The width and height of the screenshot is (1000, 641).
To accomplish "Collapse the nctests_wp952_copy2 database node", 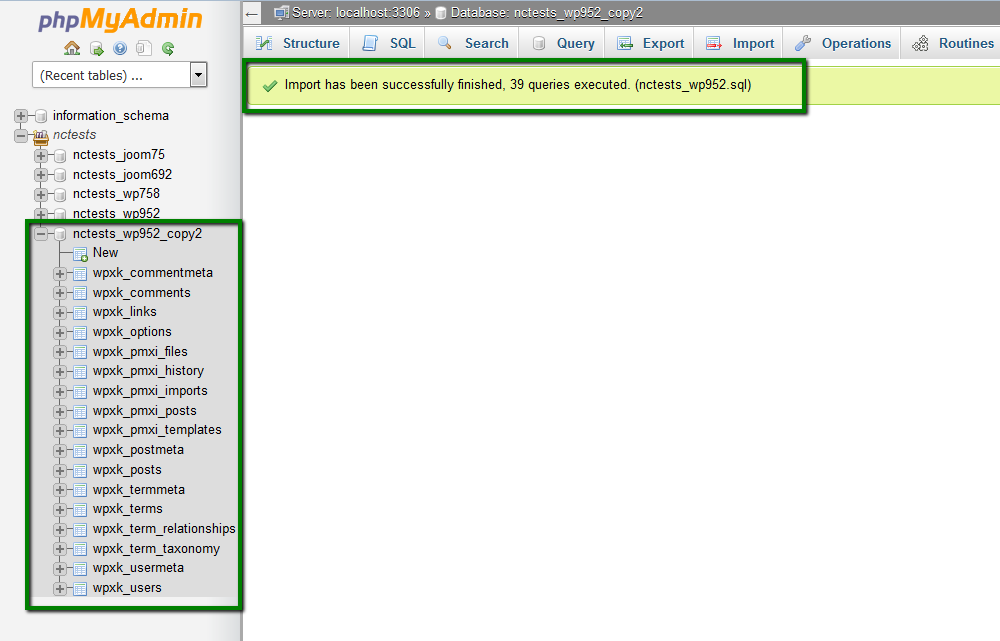I will pyautogui.click(x=41, y=234).
